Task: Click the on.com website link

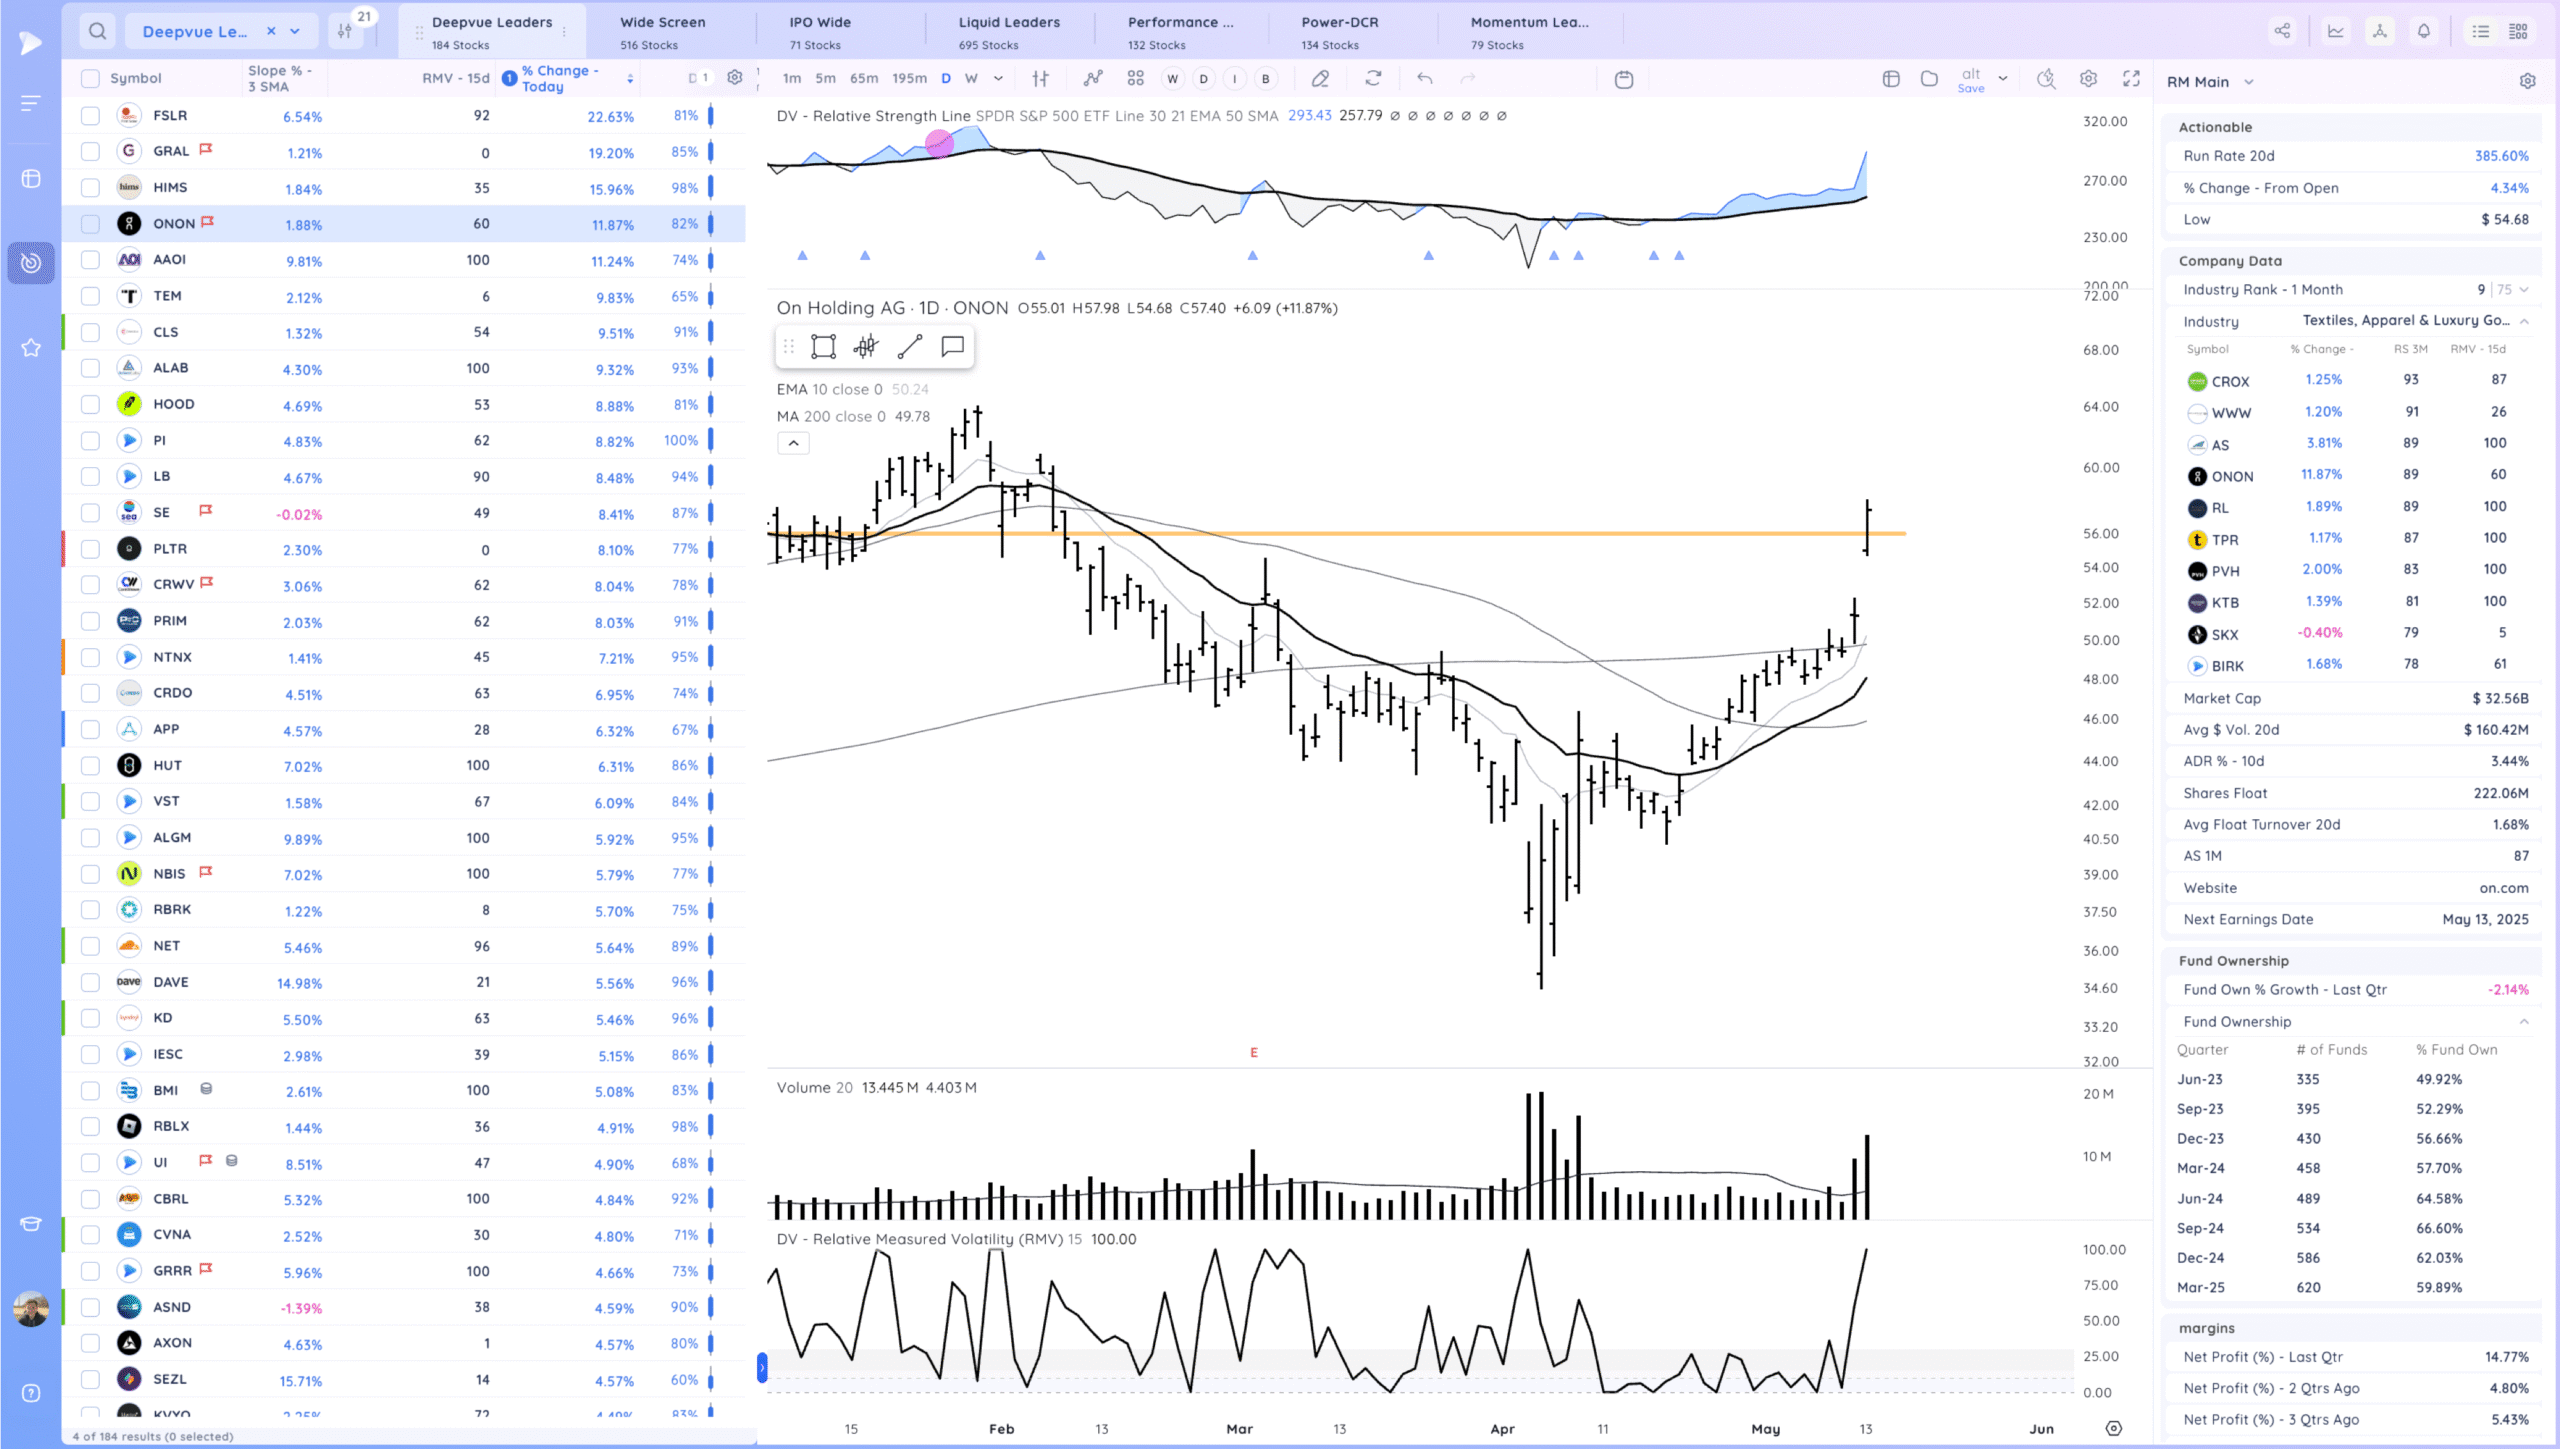Action: pyautogui.click(x=2503, y=888)
